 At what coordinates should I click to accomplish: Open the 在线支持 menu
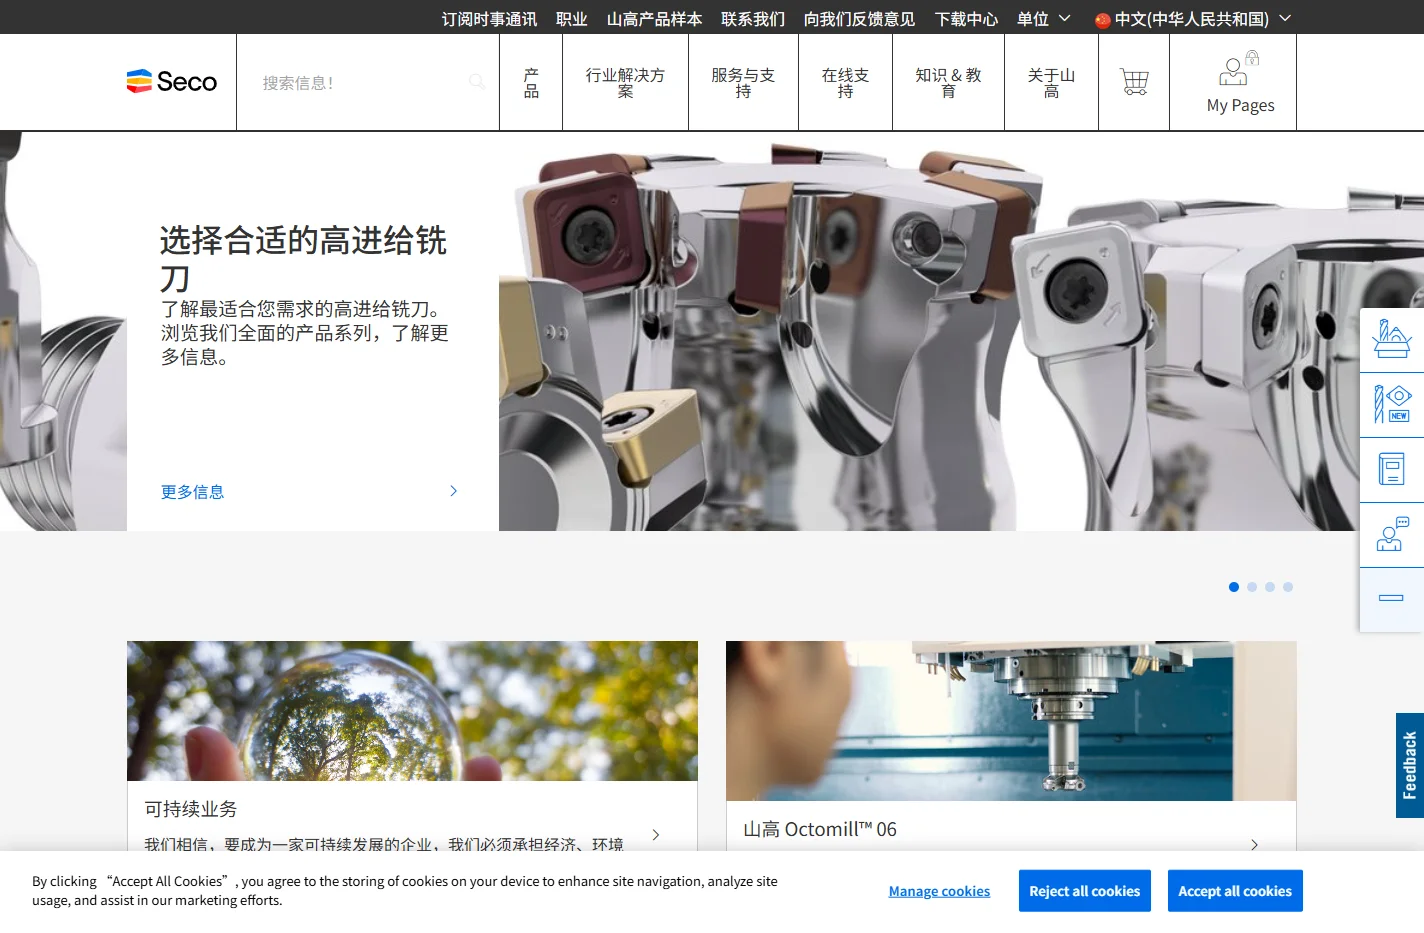click(x=845, y=83)
